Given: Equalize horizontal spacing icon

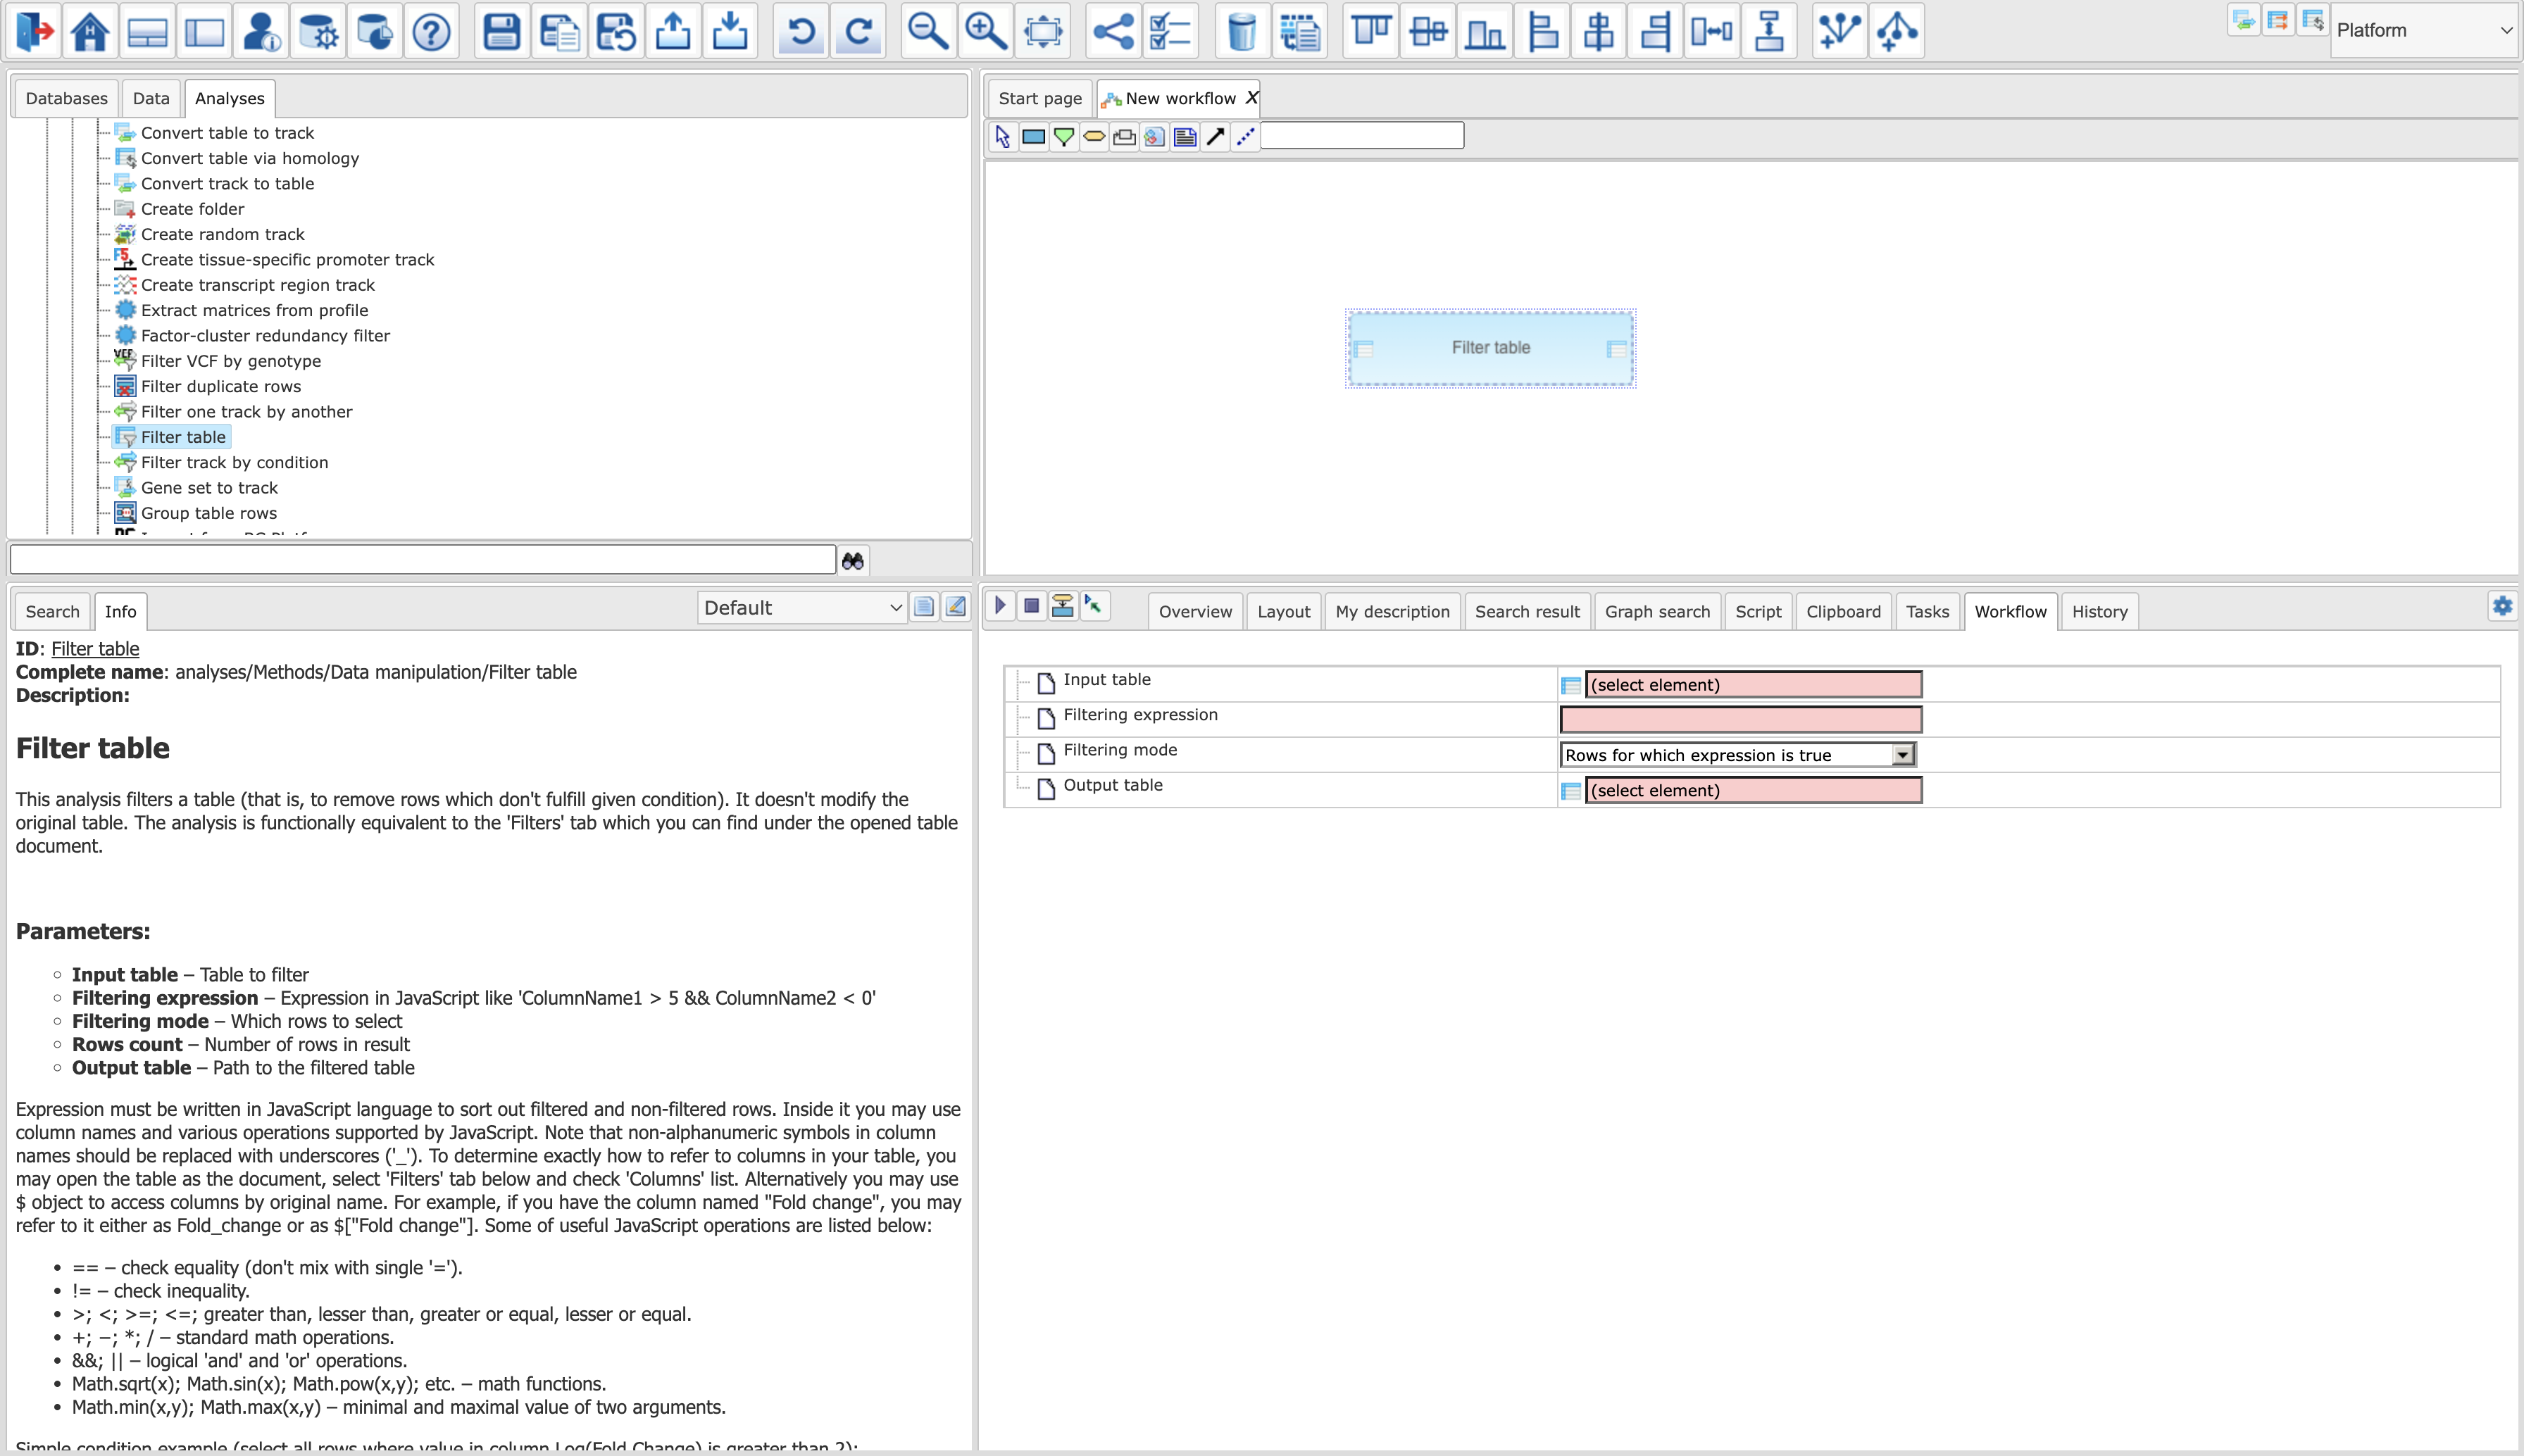Looking at the screenshot, I should (1712, 31).
